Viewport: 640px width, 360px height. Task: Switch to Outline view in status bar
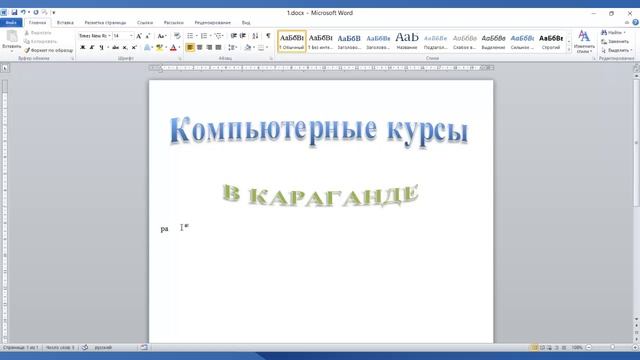(x=557, y=347)
